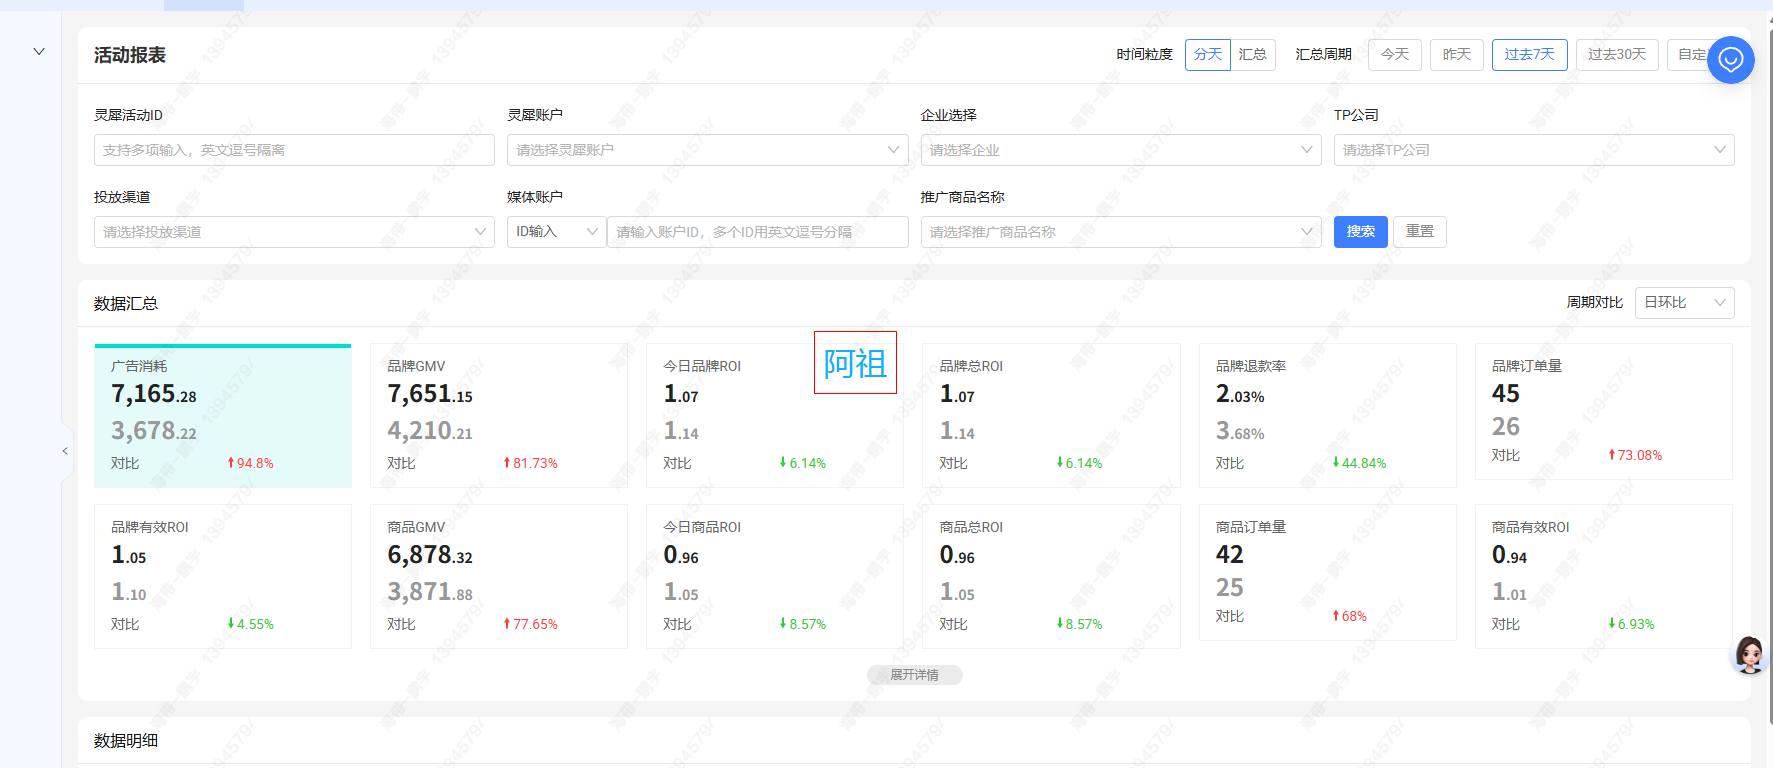Image resolution: width=1773 pixels, height=768 pixels.
Task: Switch time granularity to 汇总
Action: point(1252,55)
